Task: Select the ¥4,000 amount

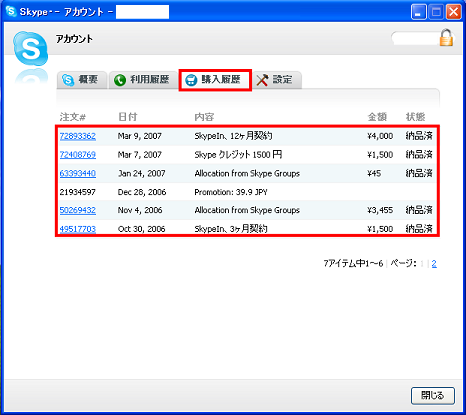Action: click(x=380, y=136)
